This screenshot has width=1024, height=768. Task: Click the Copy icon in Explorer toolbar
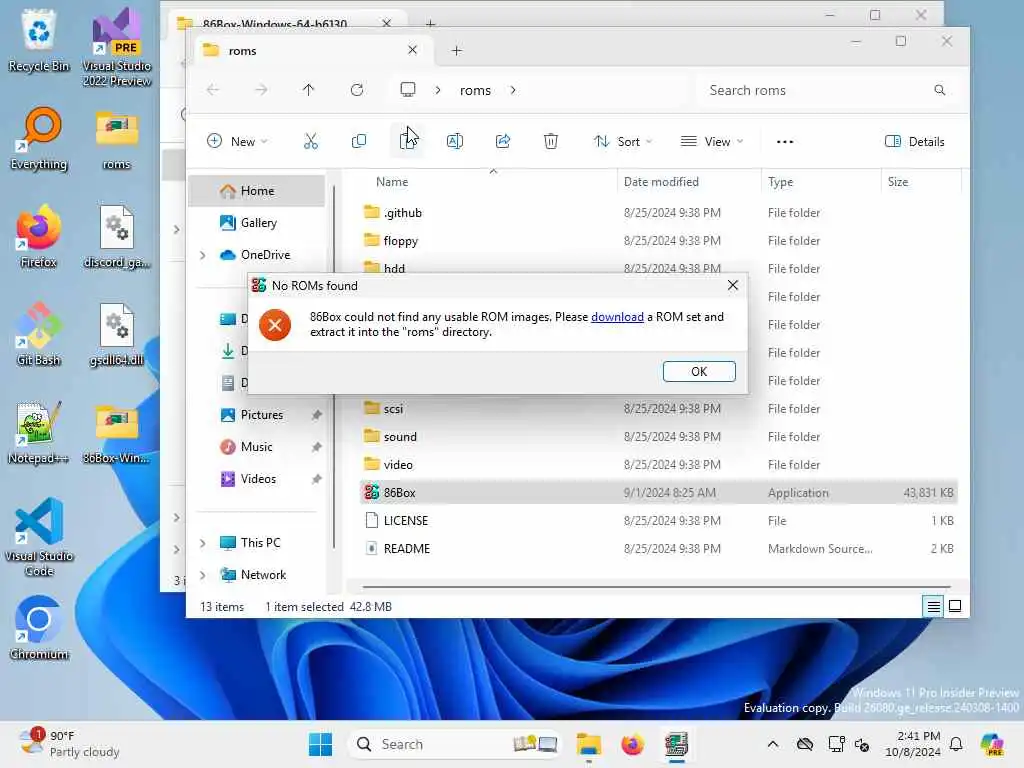[359, 141]
